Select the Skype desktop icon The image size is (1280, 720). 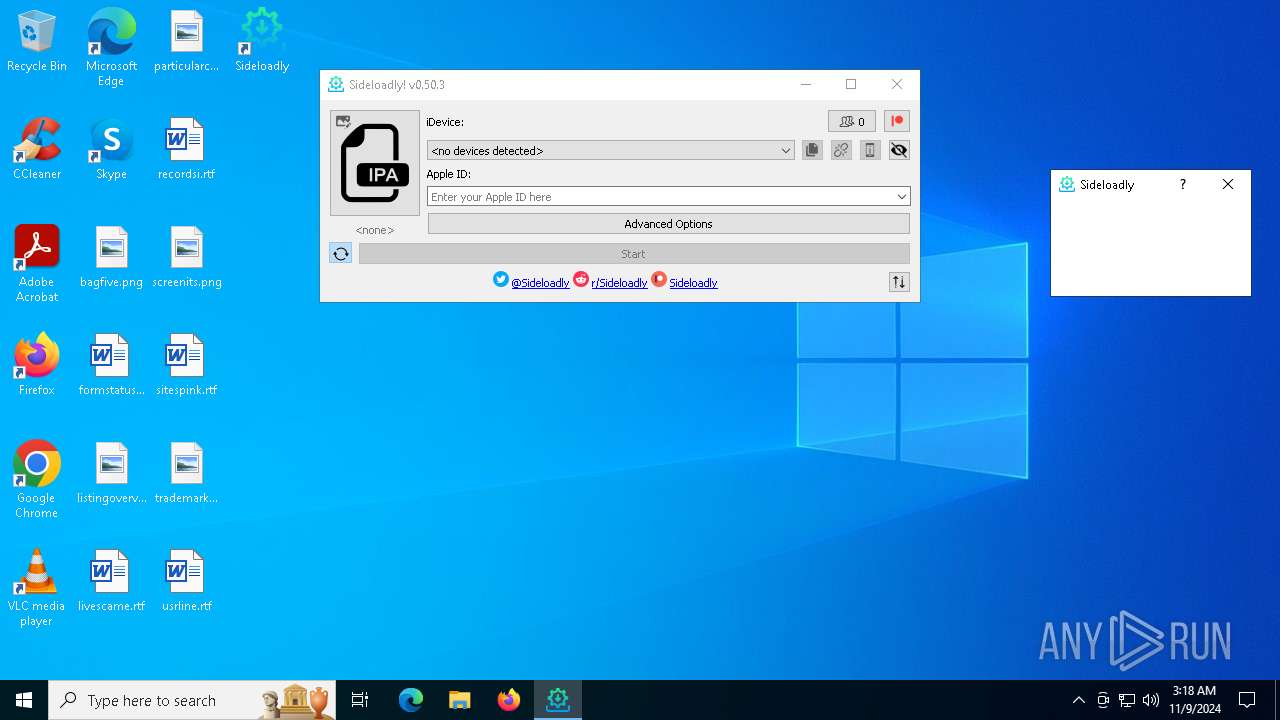(x=111, y=149)
